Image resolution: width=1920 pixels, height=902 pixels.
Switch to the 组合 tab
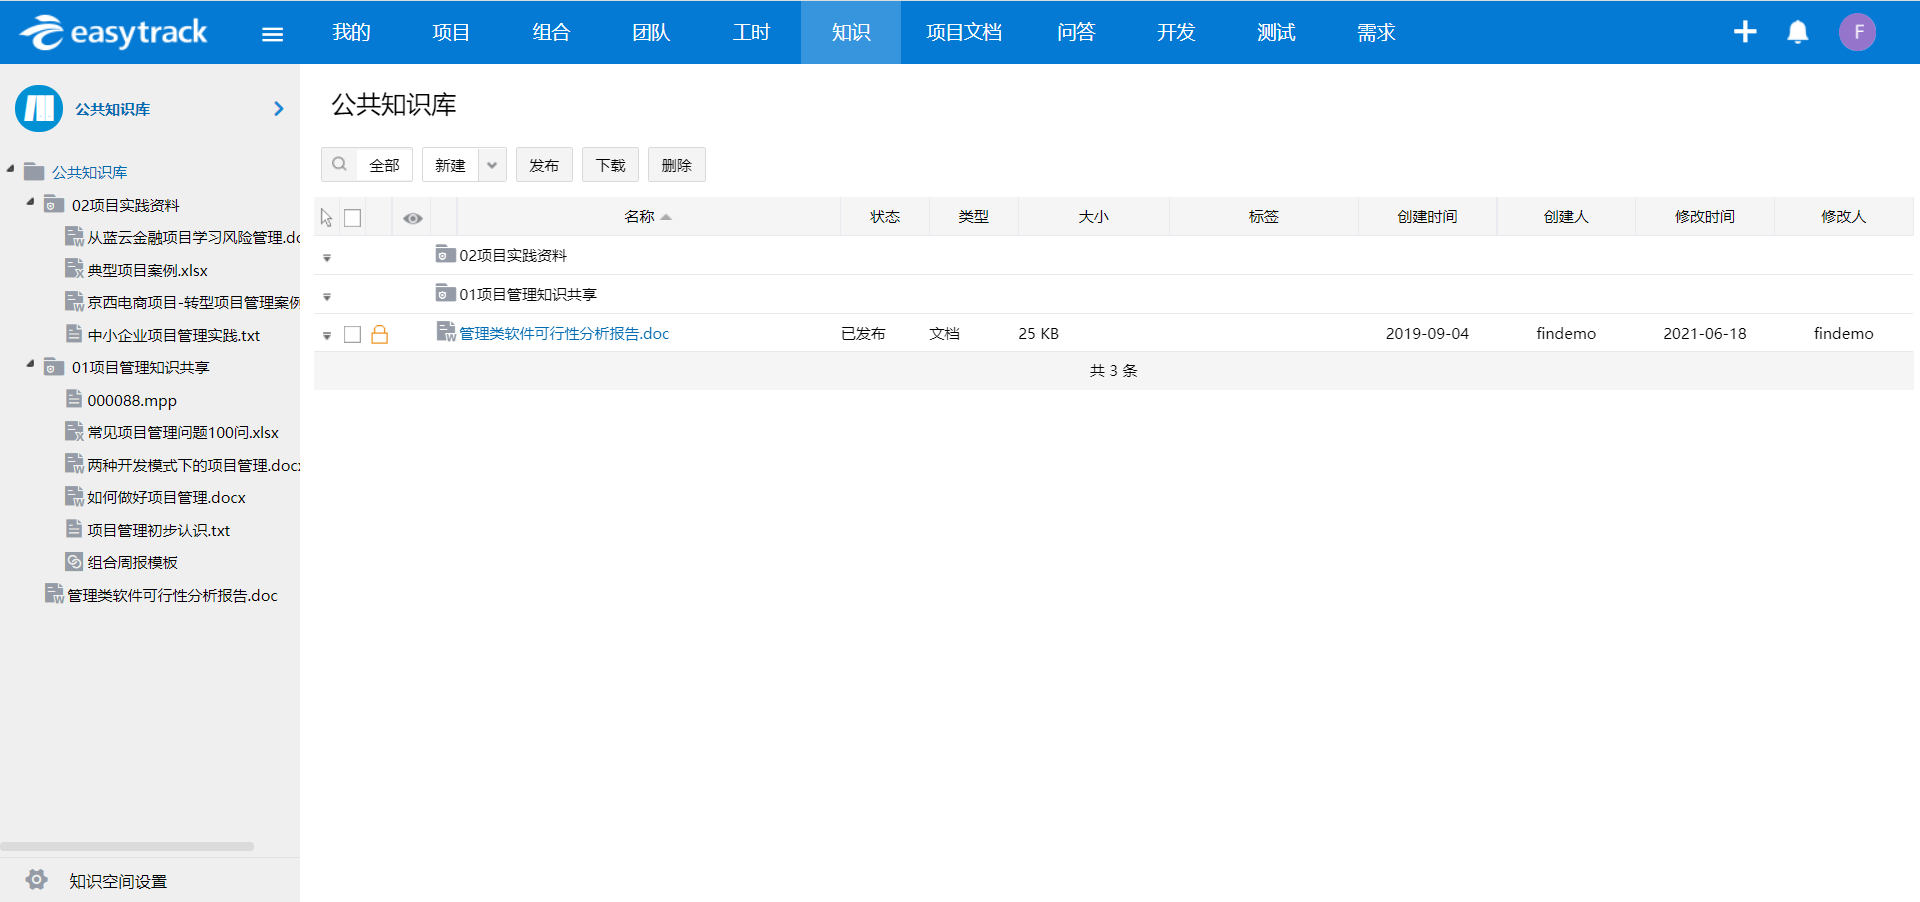coord(551,32)
